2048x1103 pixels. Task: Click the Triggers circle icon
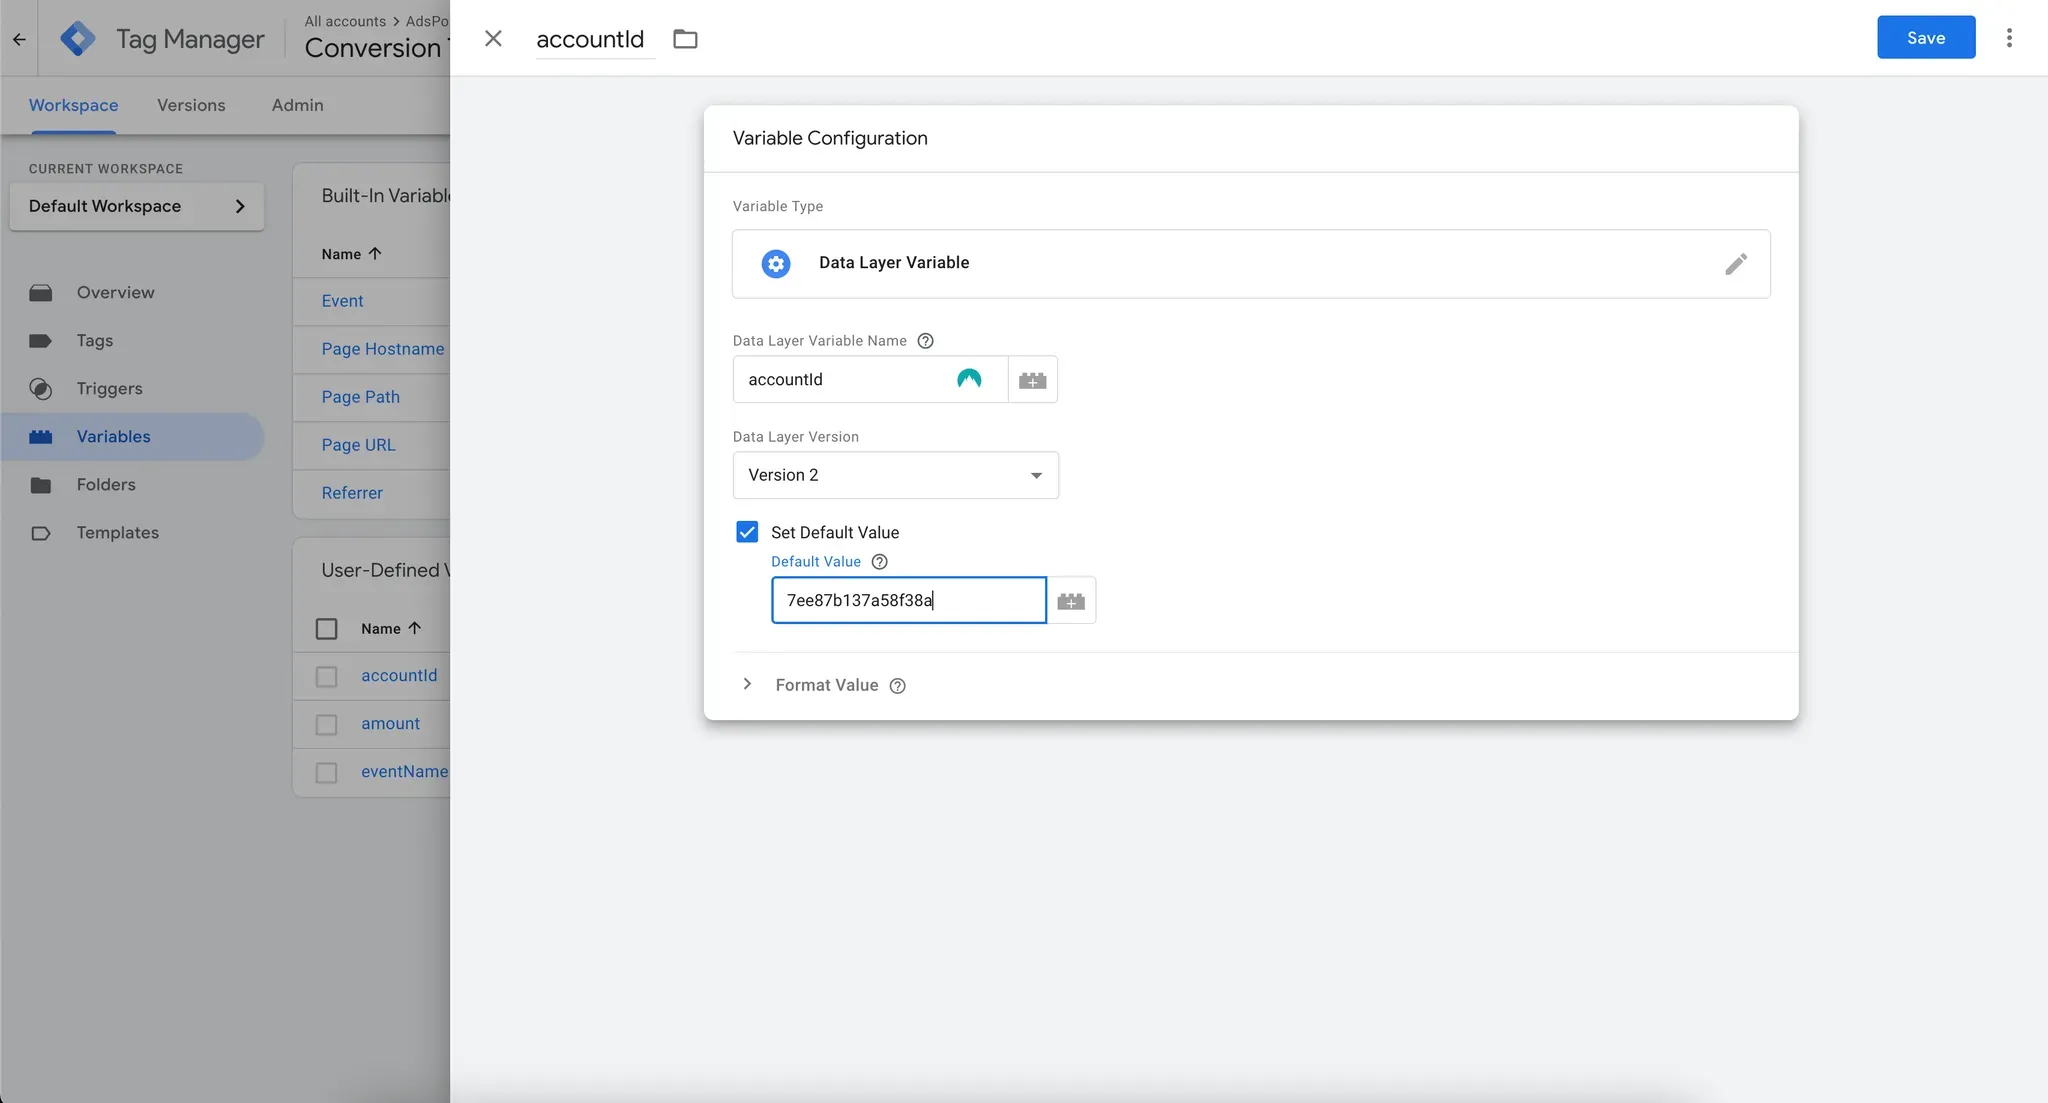(41, 389)
